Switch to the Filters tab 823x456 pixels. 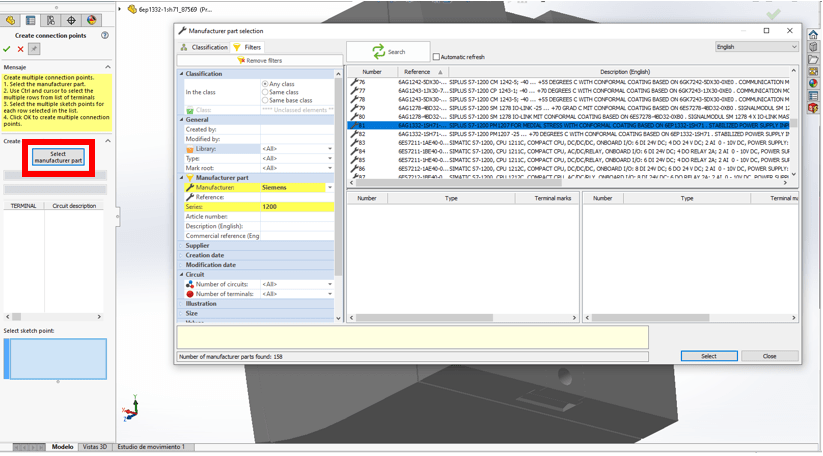pyautogui.click(x=247, y=47)
